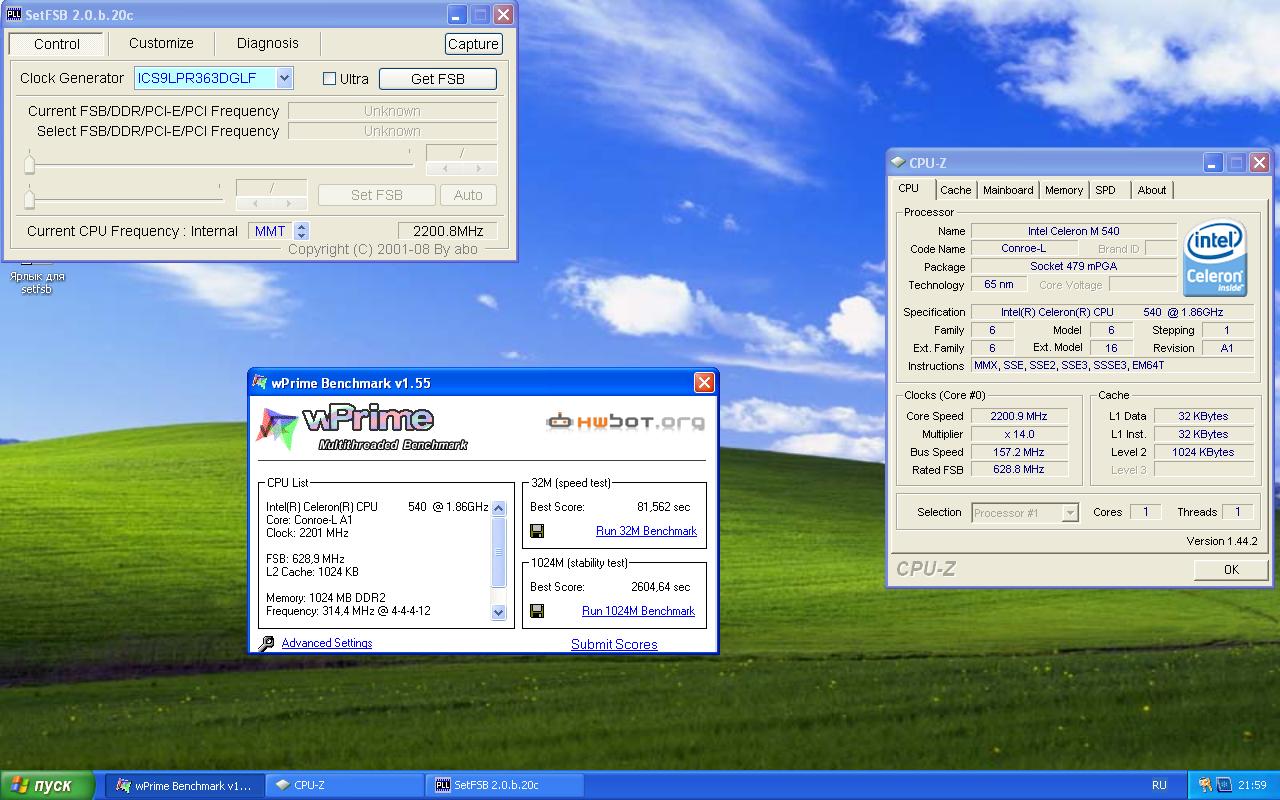Open the Processor #1 selection dropdown
The image size is (1280, 800).
click(x=1069, y=513)
